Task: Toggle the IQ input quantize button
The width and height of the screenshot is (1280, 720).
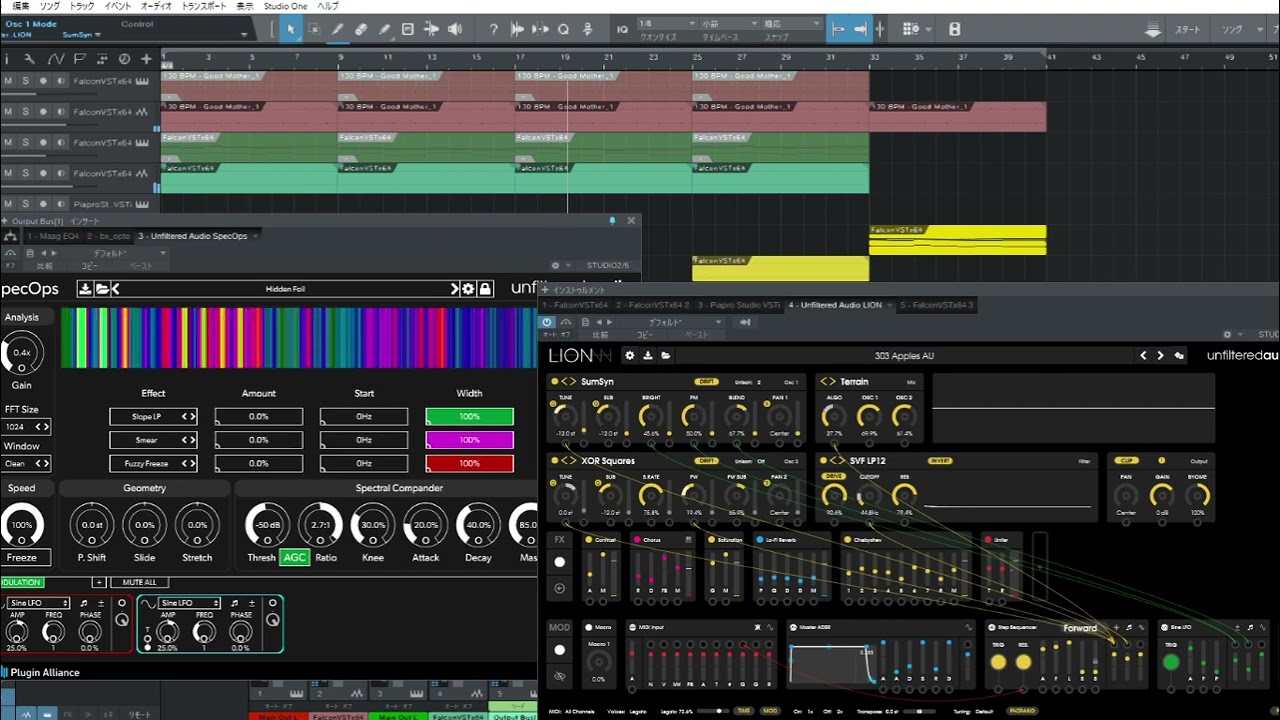Action: tap(623, 29)
